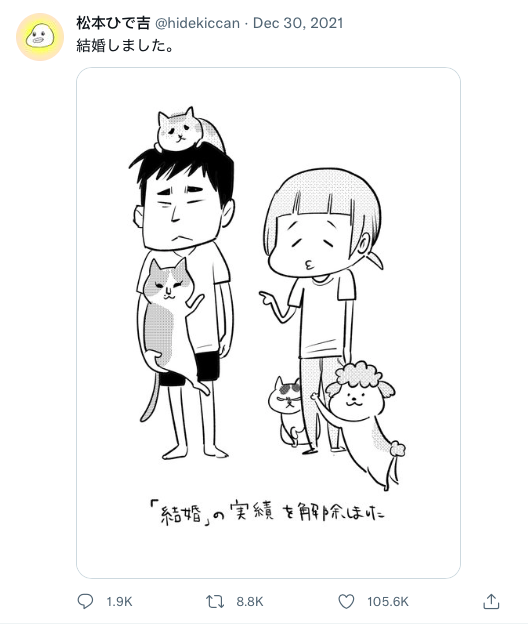Screen dimensions: 528x627
Task: Click the fluffy poodle dog drawing
Action: click(362, 424)
